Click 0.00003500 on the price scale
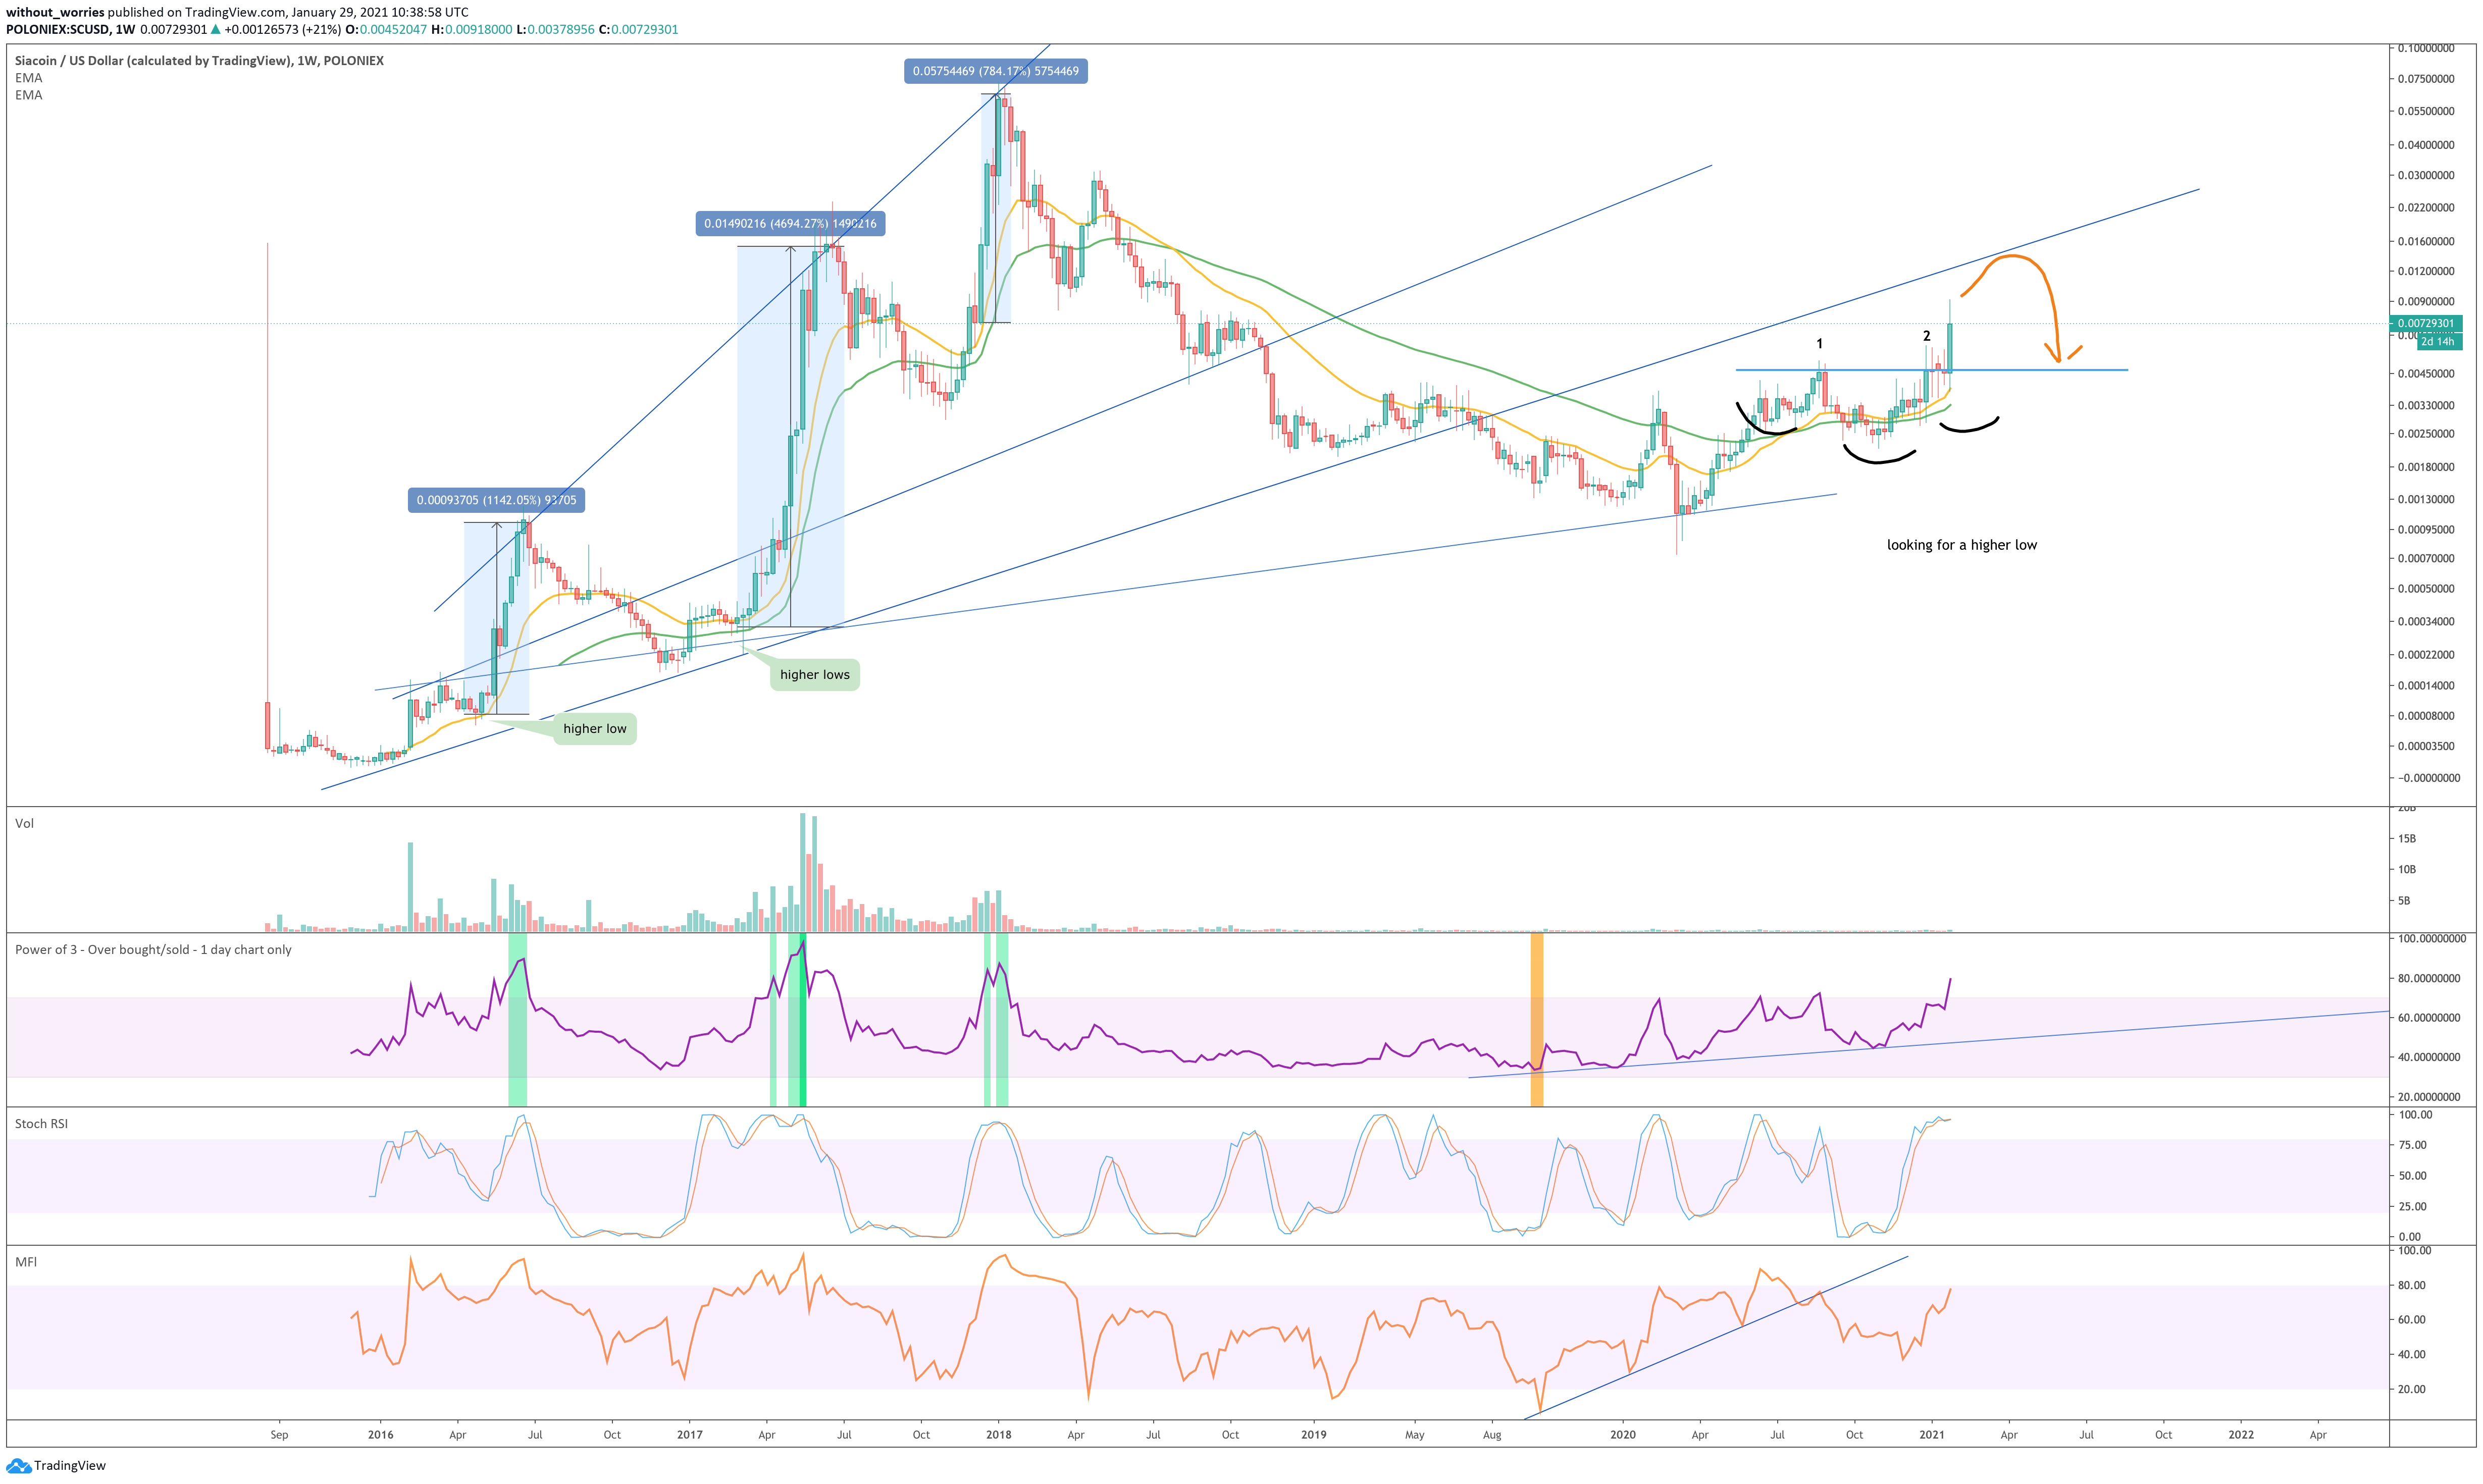The height and width of the screenshot is (1484, 2483). pos(2425,746)
